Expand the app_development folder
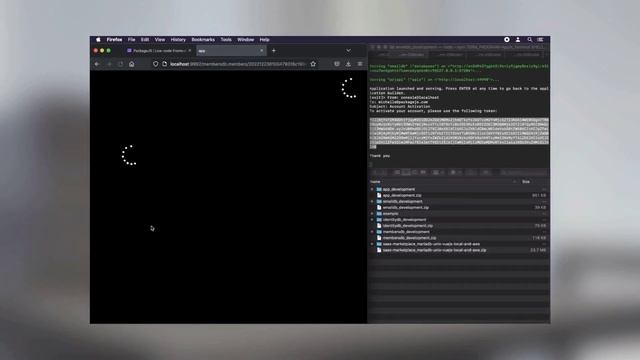The height and width of the screenshot is (360, 640). [372, 189]
